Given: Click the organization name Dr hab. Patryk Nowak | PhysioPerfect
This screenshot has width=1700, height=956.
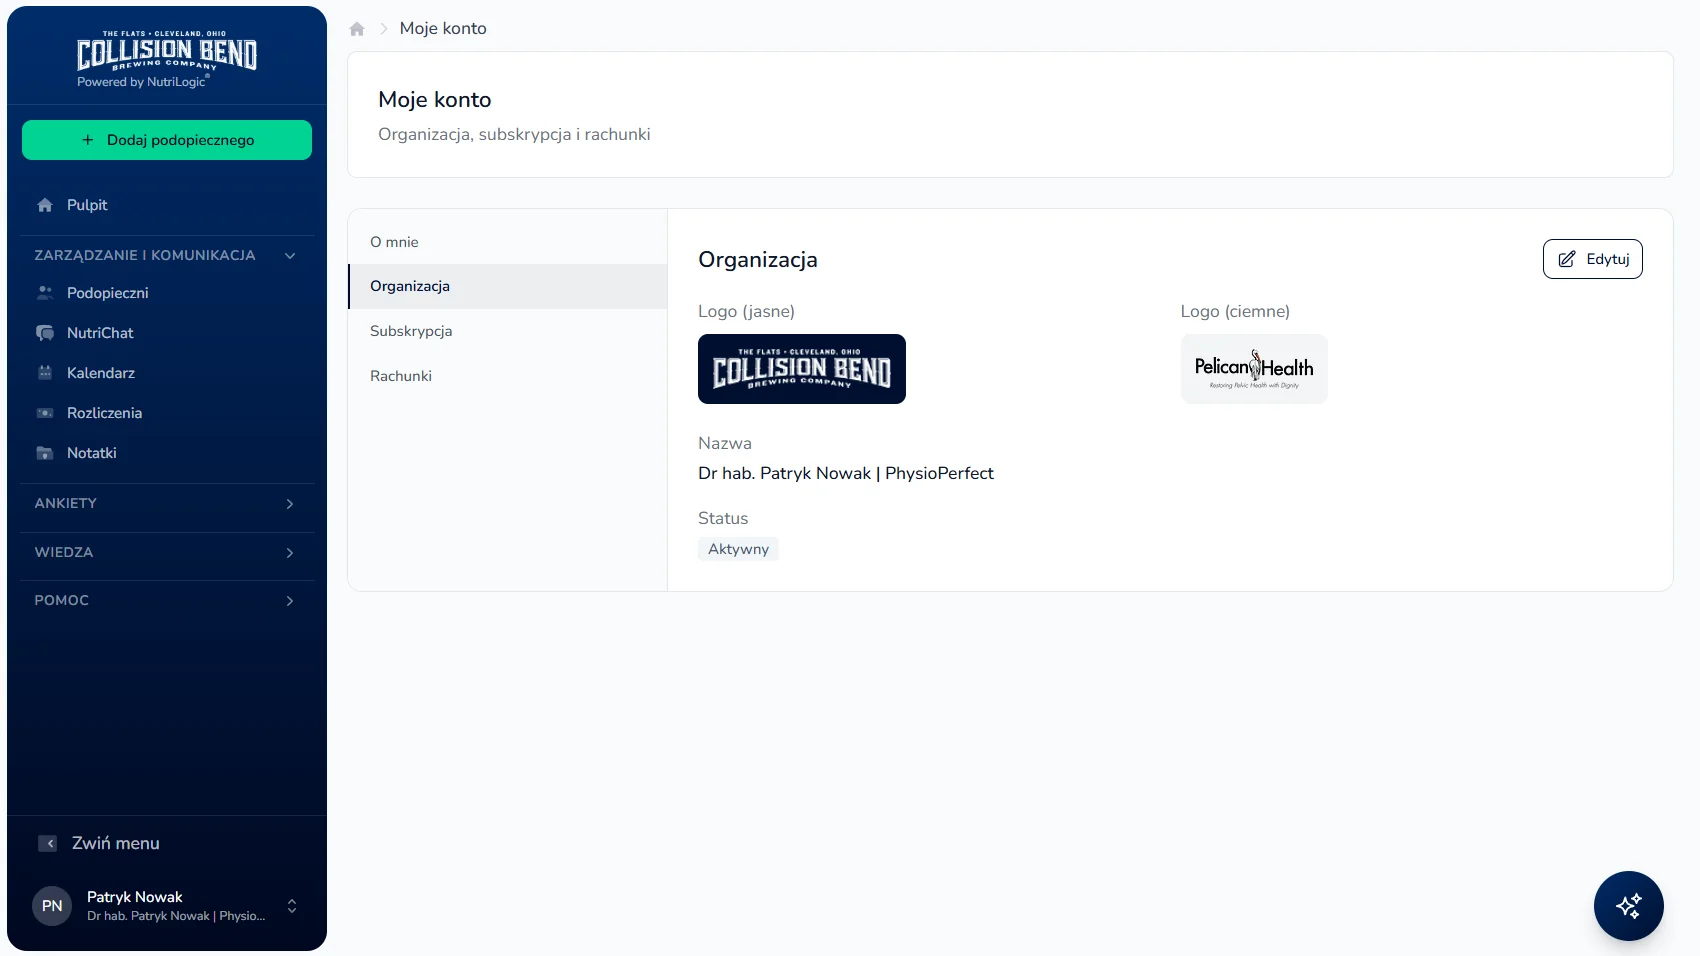Looking at the screenshot, I should coord(846,473).
